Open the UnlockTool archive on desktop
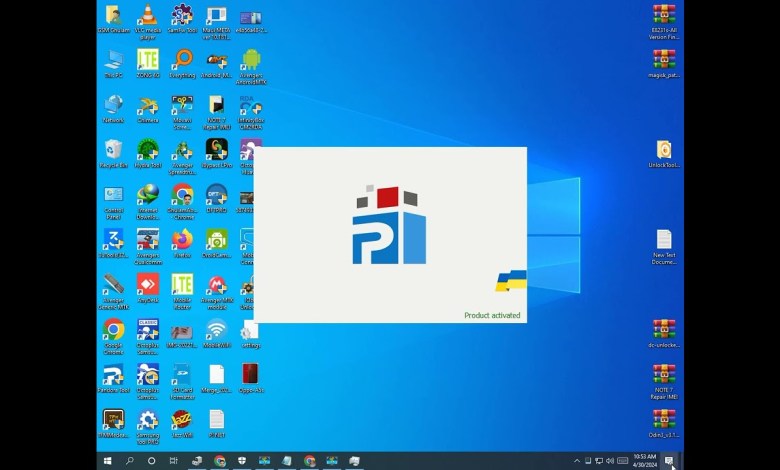The height and width of the screenshot is (470, 780). pos(664,151)
